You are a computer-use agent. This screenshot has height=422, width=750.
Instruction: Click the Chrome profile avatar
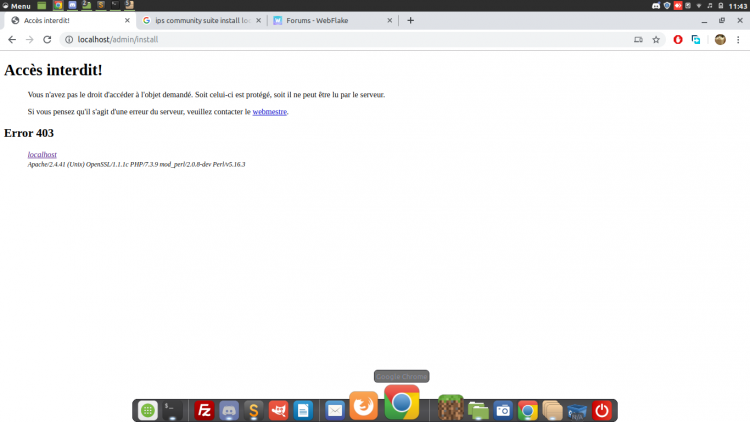pyautogui.click(x=719, y=39)
